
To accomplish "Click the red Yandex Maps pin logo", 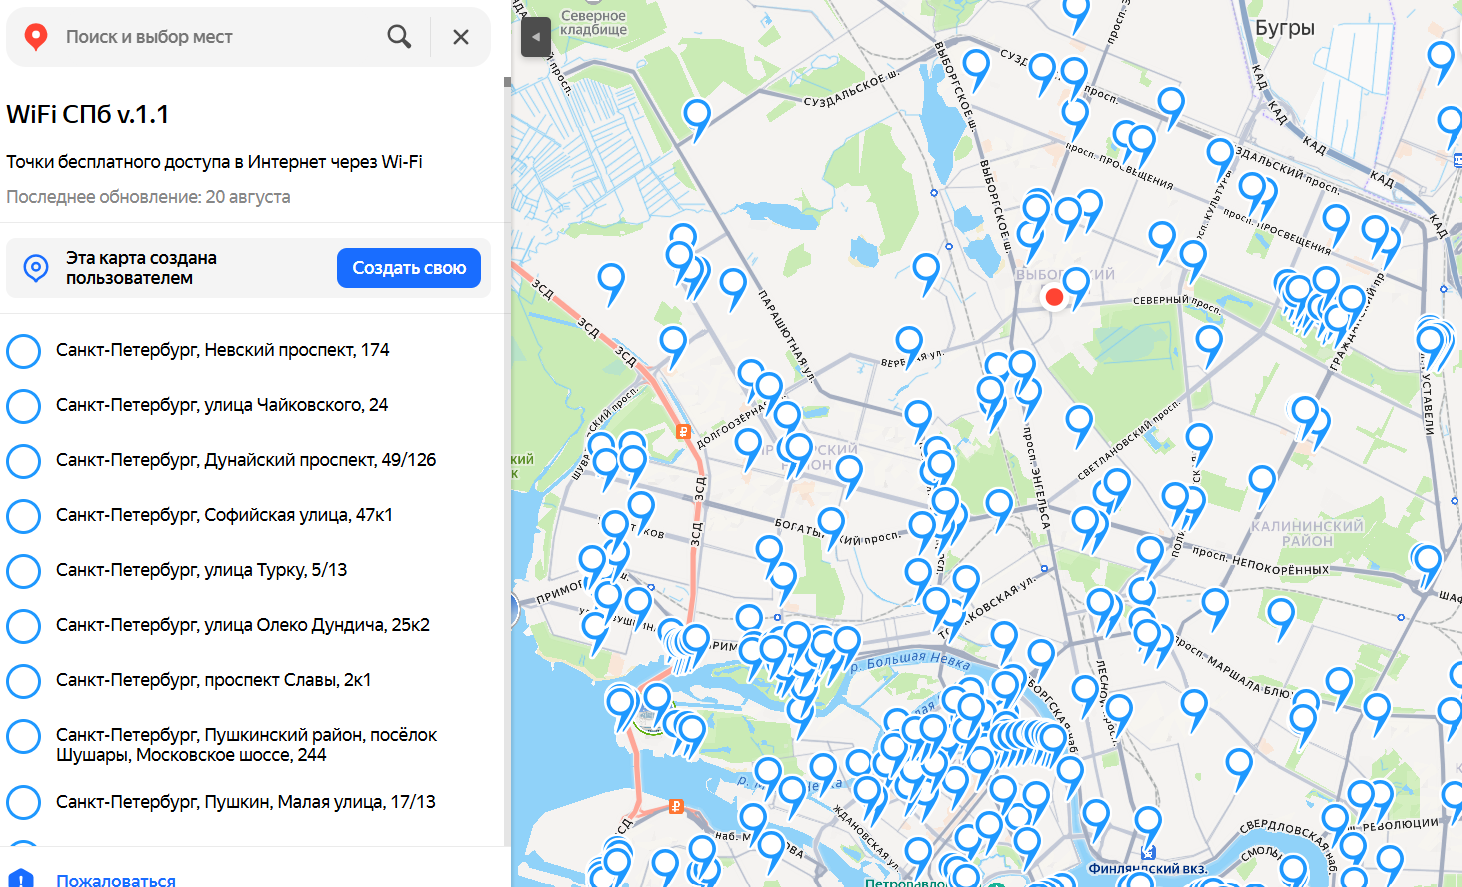I will (36, 37).
